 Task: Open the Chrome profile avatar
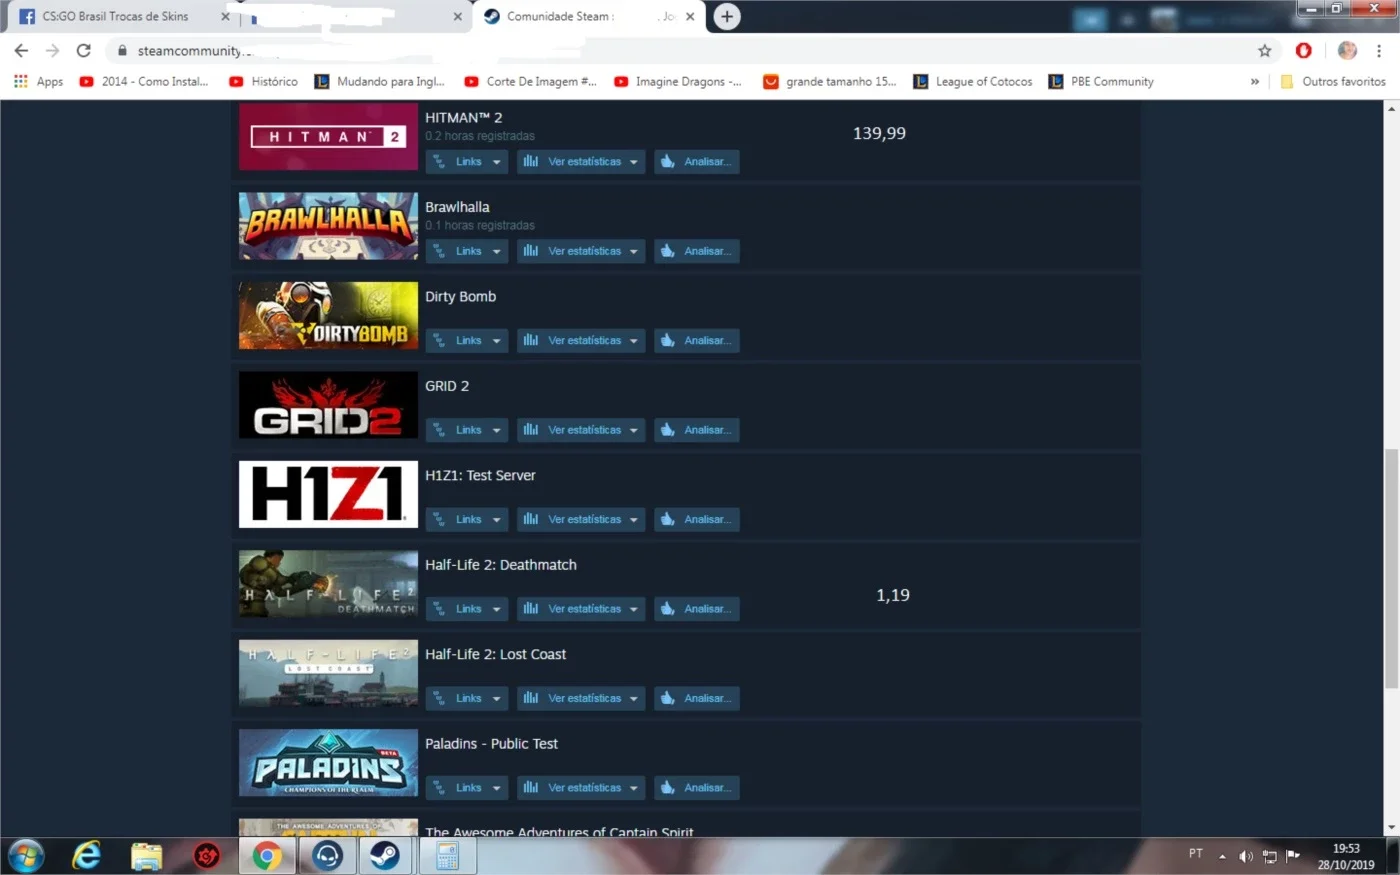[1347, 51]
